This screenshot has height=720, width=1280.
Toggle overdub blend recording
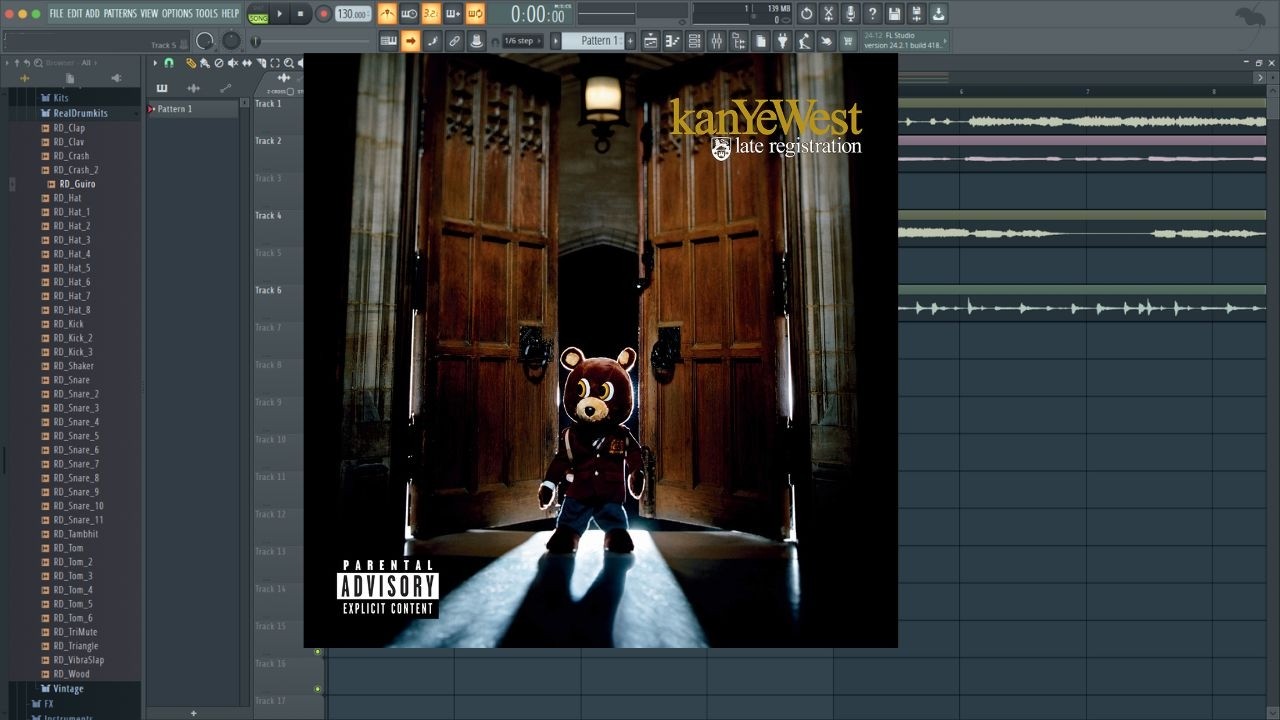pos(453,14)
